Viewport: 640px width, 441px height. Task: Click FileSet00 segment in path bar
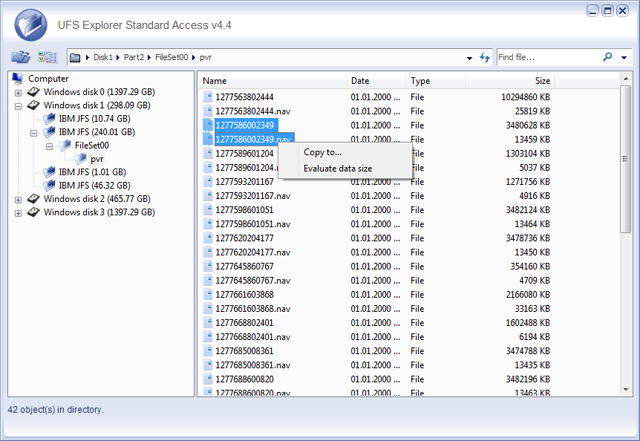pos(171,57)
